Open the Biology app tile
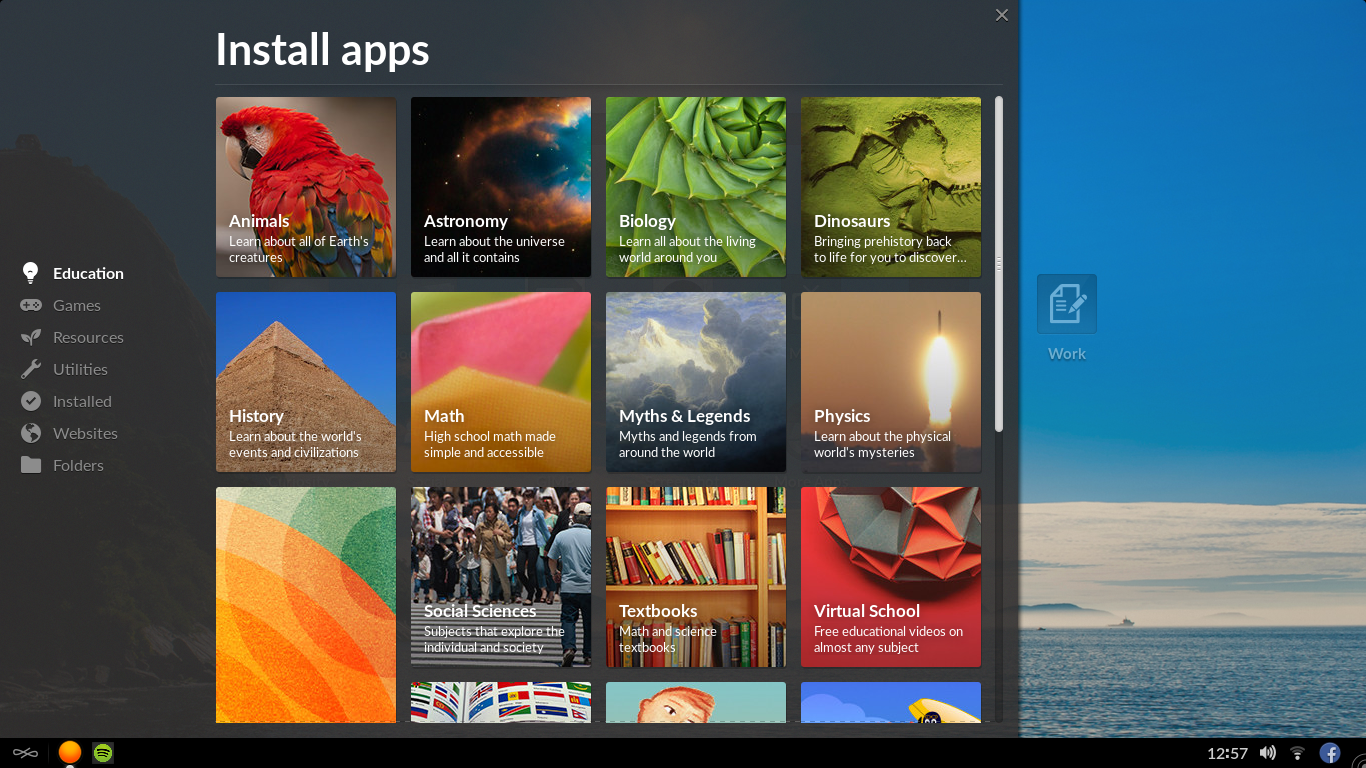1366x768 pixels. (696, 187)
